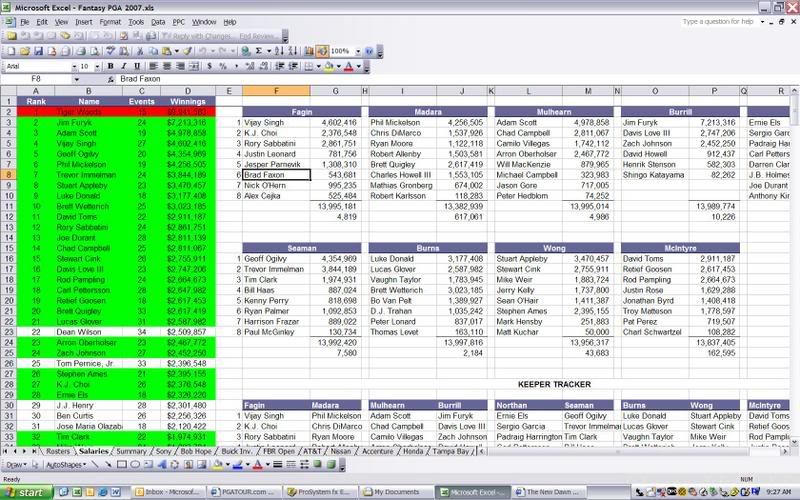Toggle Center alignment
The height and width of the screenshot is (500, 800).
[167, 66]
